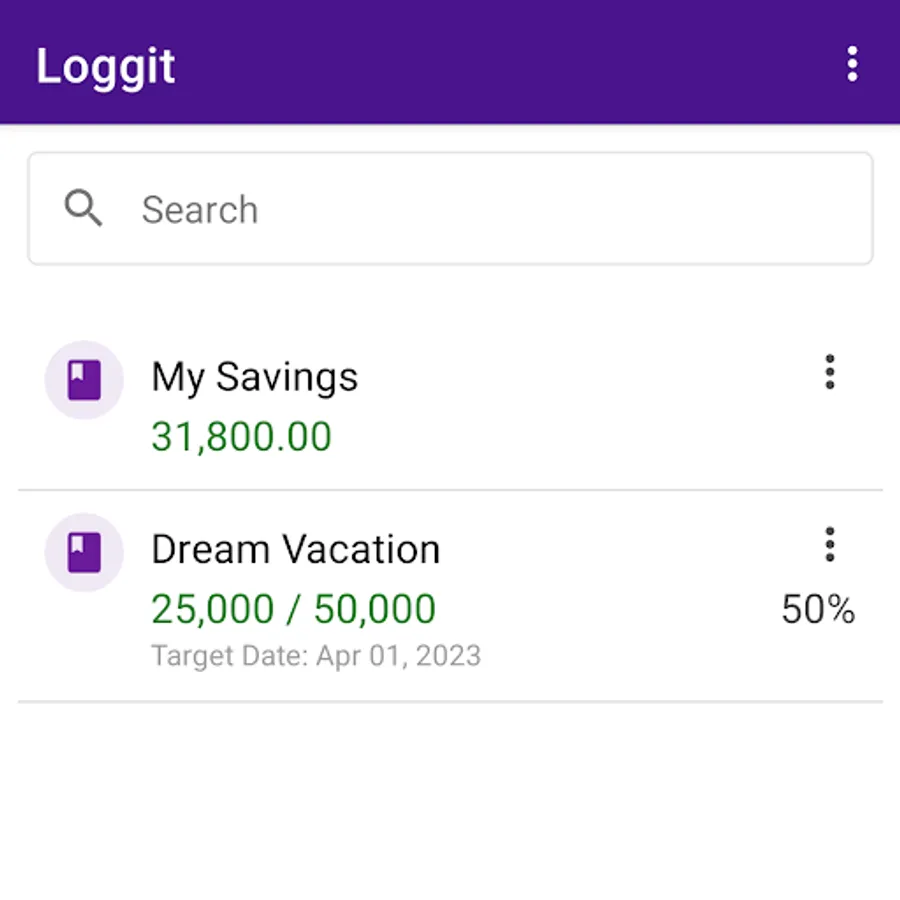The width and height of the screenshot is (900, 900).
Task: Open the Dream Vacation log title
Action: pyautogui.click(x=295, y=549)
